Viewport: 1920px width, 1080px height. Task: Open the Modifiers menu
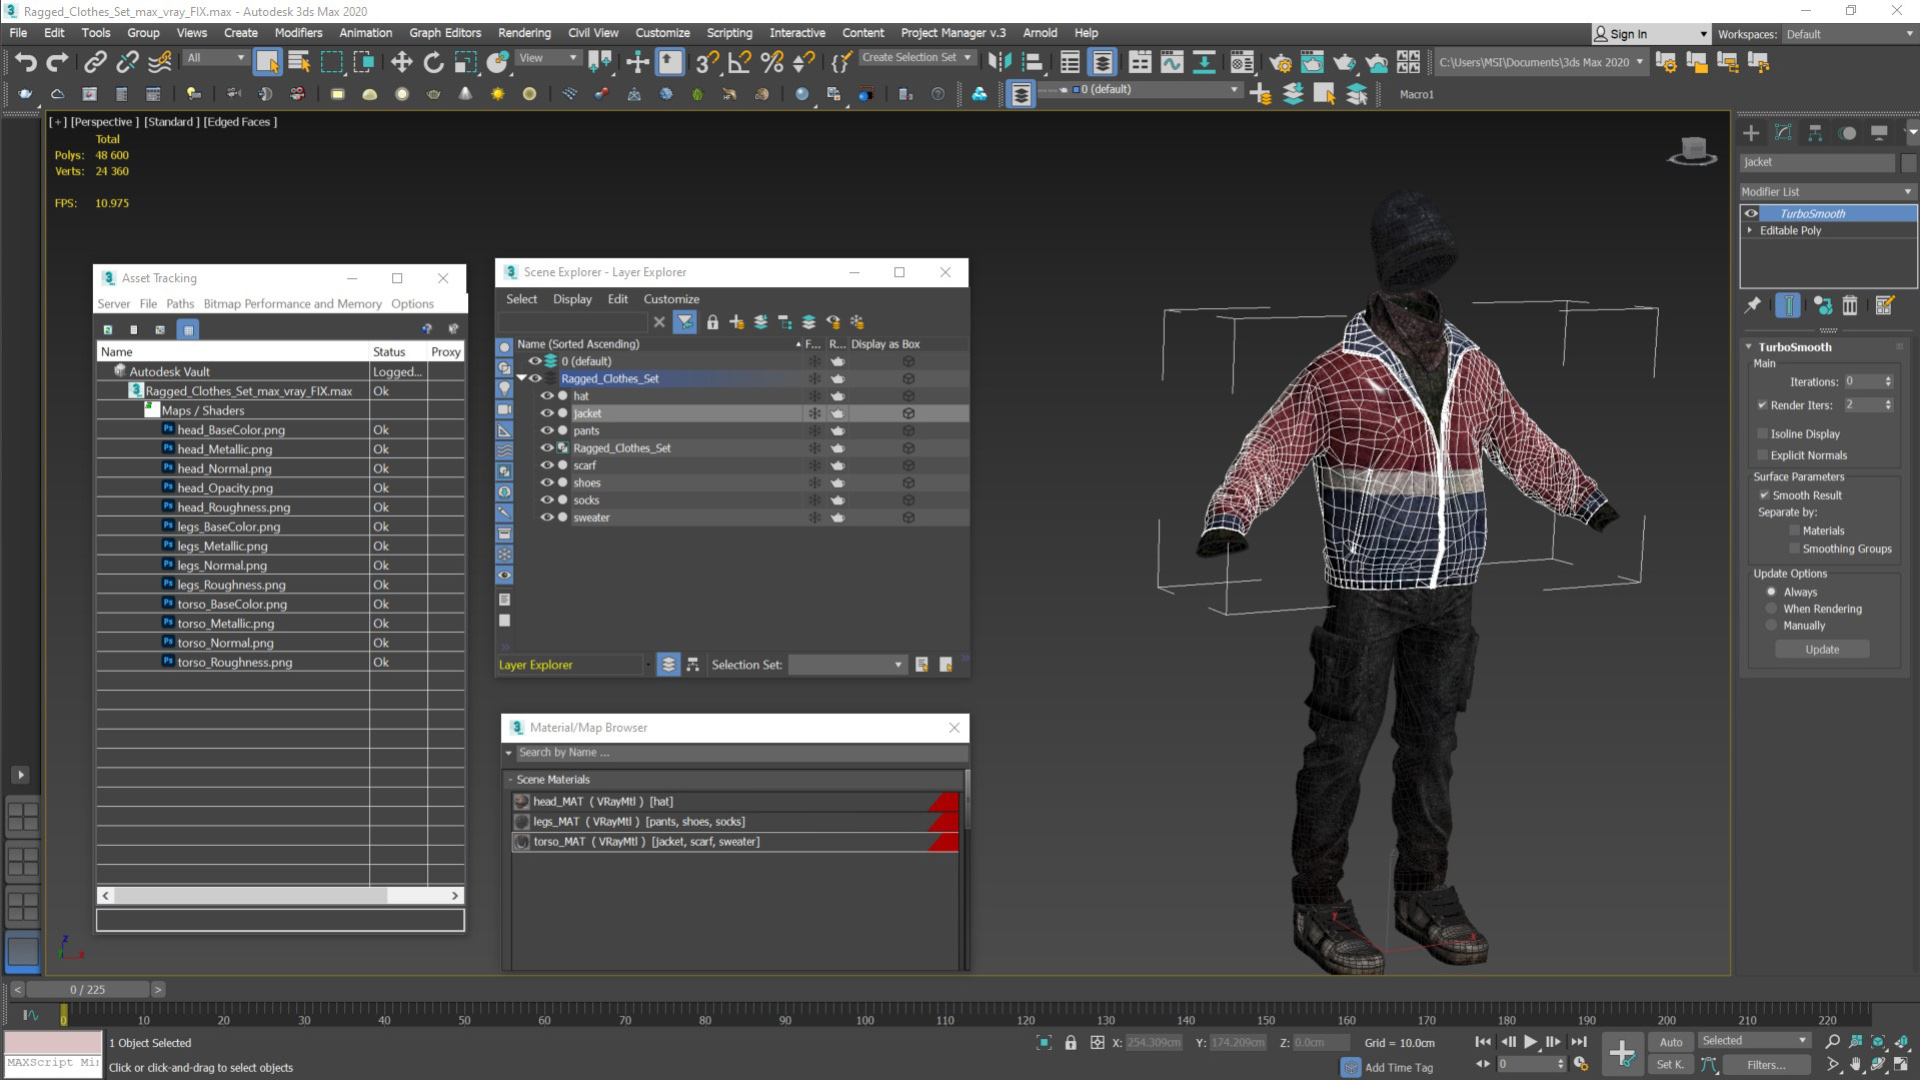[299, 33]
